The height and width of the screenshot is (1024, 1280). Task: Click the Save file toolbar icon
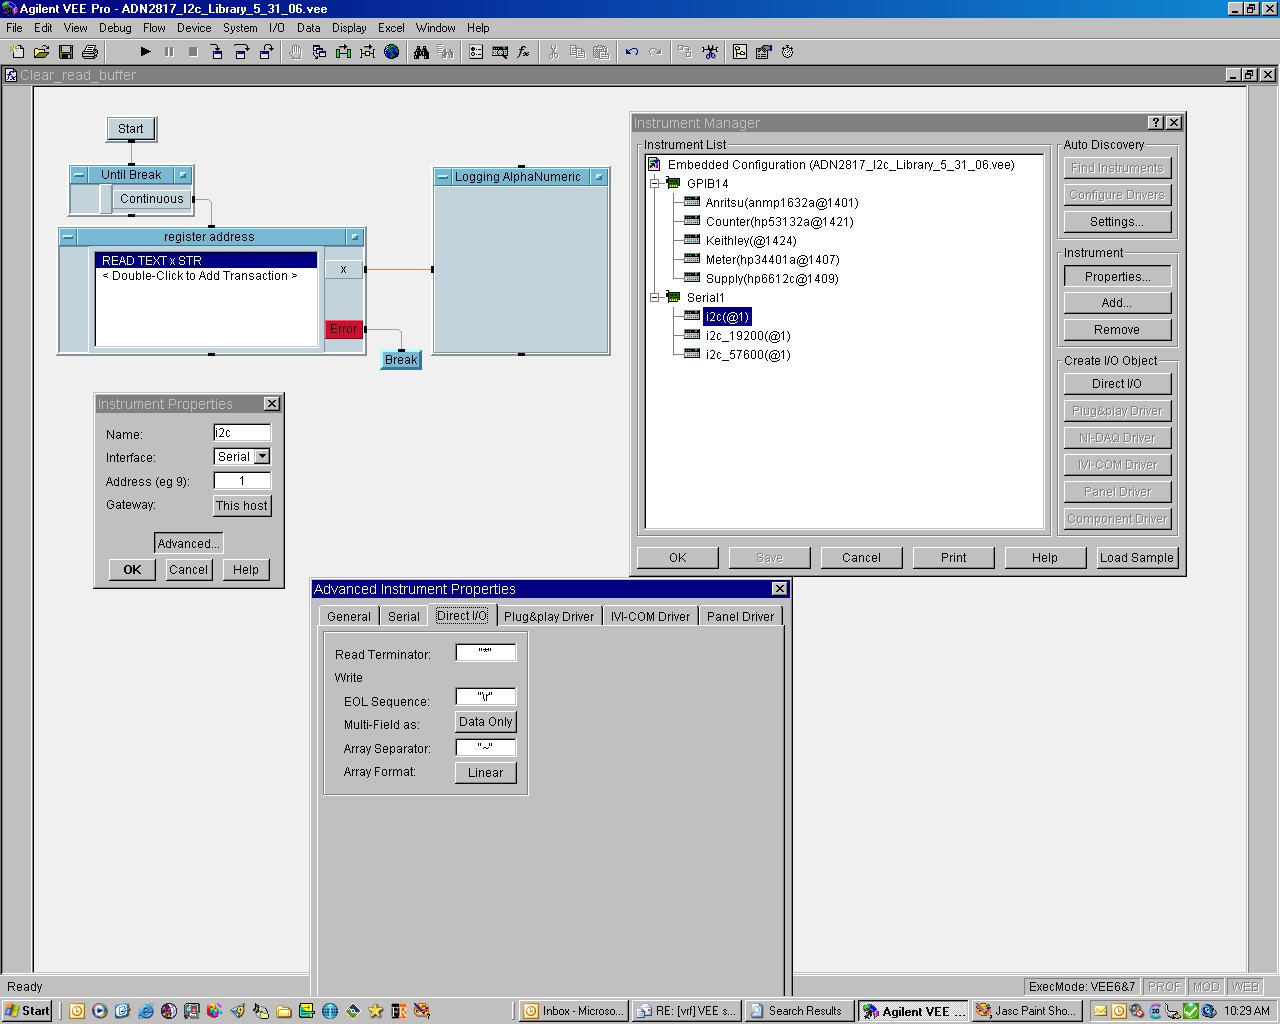66,52
